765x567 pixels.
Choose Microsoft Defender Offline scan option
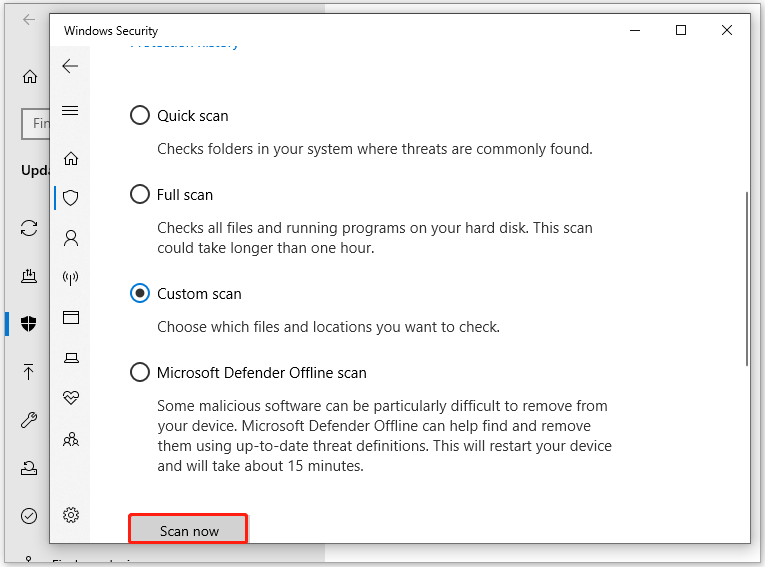[140, 373]
